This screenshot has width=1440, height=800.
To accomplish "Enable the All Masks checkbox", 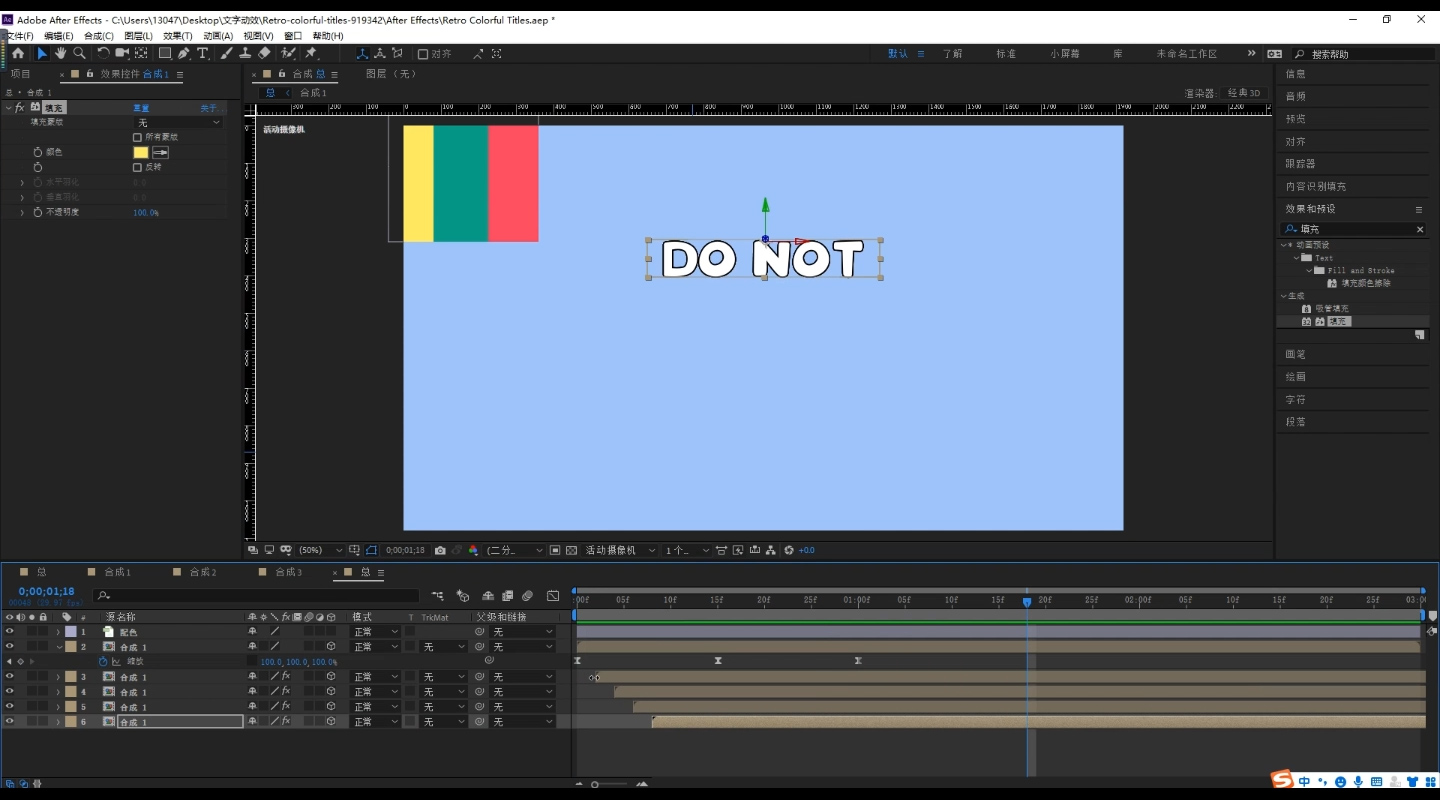I will tap(137, 137).
